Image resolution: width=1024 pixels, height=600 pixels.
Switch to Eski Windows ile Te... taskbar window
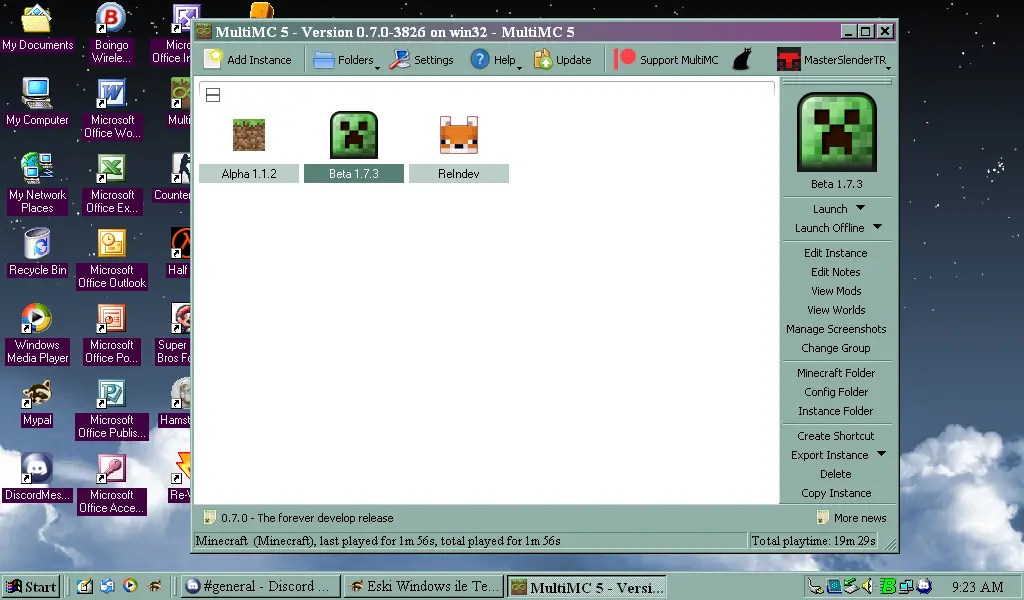point(424,586)
